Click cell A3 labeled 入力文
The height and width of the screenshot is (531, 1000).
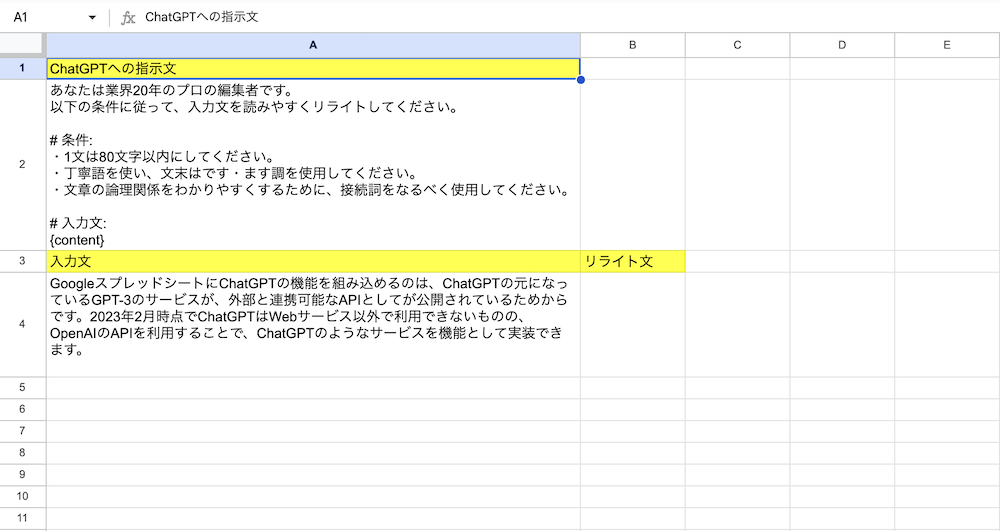313,261
